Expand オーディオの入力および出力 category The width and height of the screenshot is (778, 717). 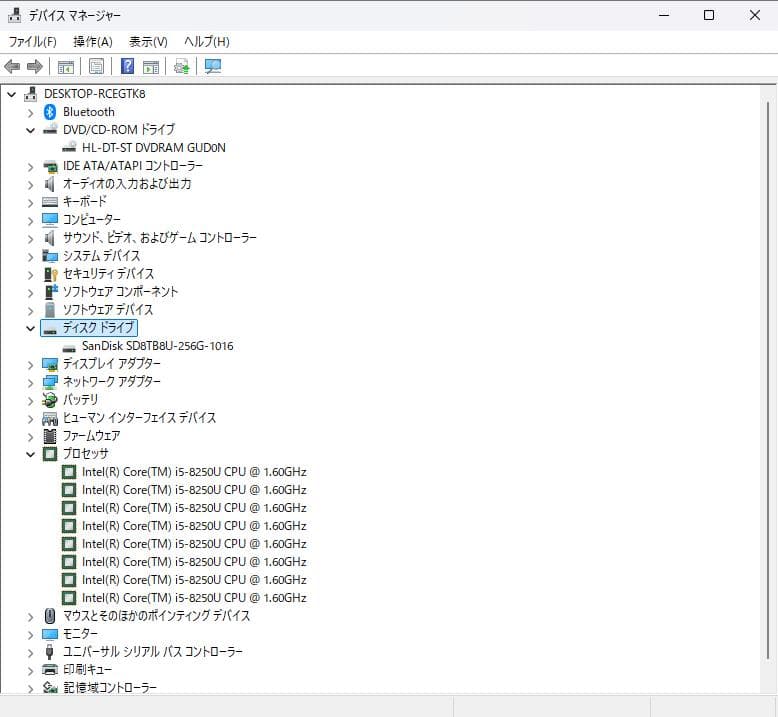click(30, 185)
